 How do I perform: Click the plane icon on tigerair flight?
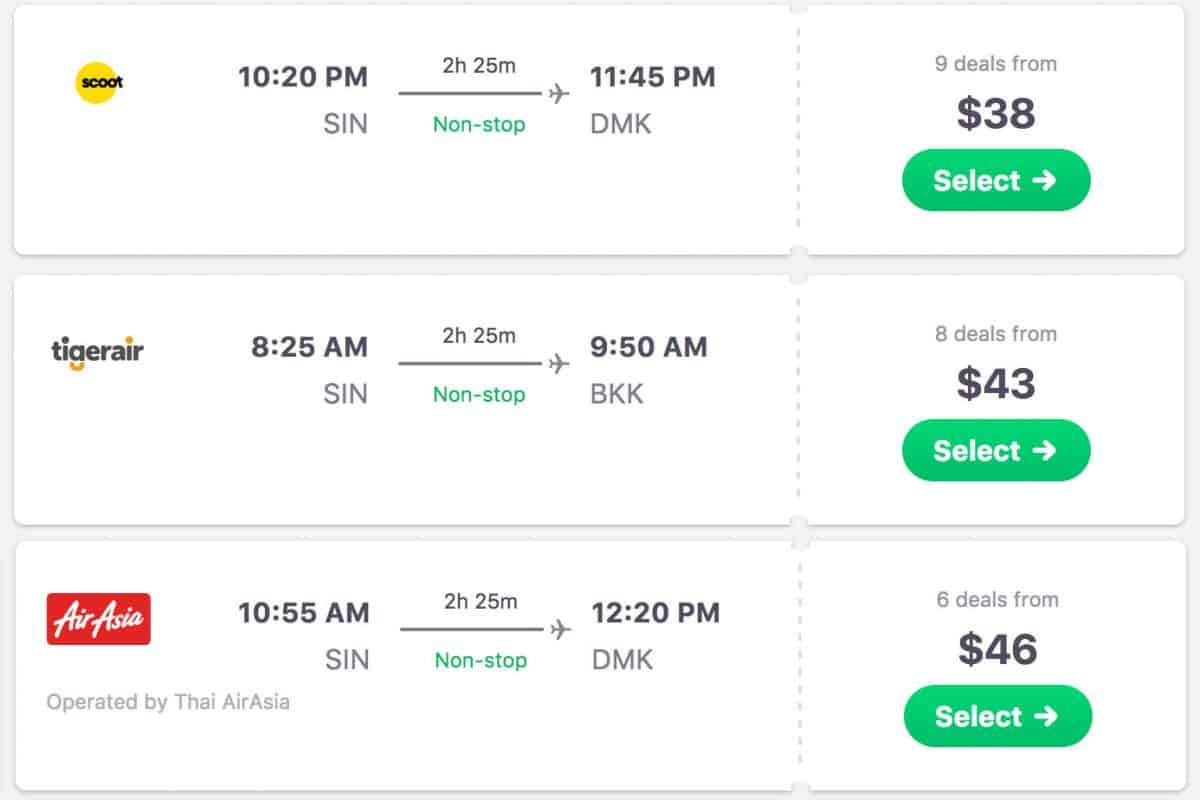coord(558,364)
